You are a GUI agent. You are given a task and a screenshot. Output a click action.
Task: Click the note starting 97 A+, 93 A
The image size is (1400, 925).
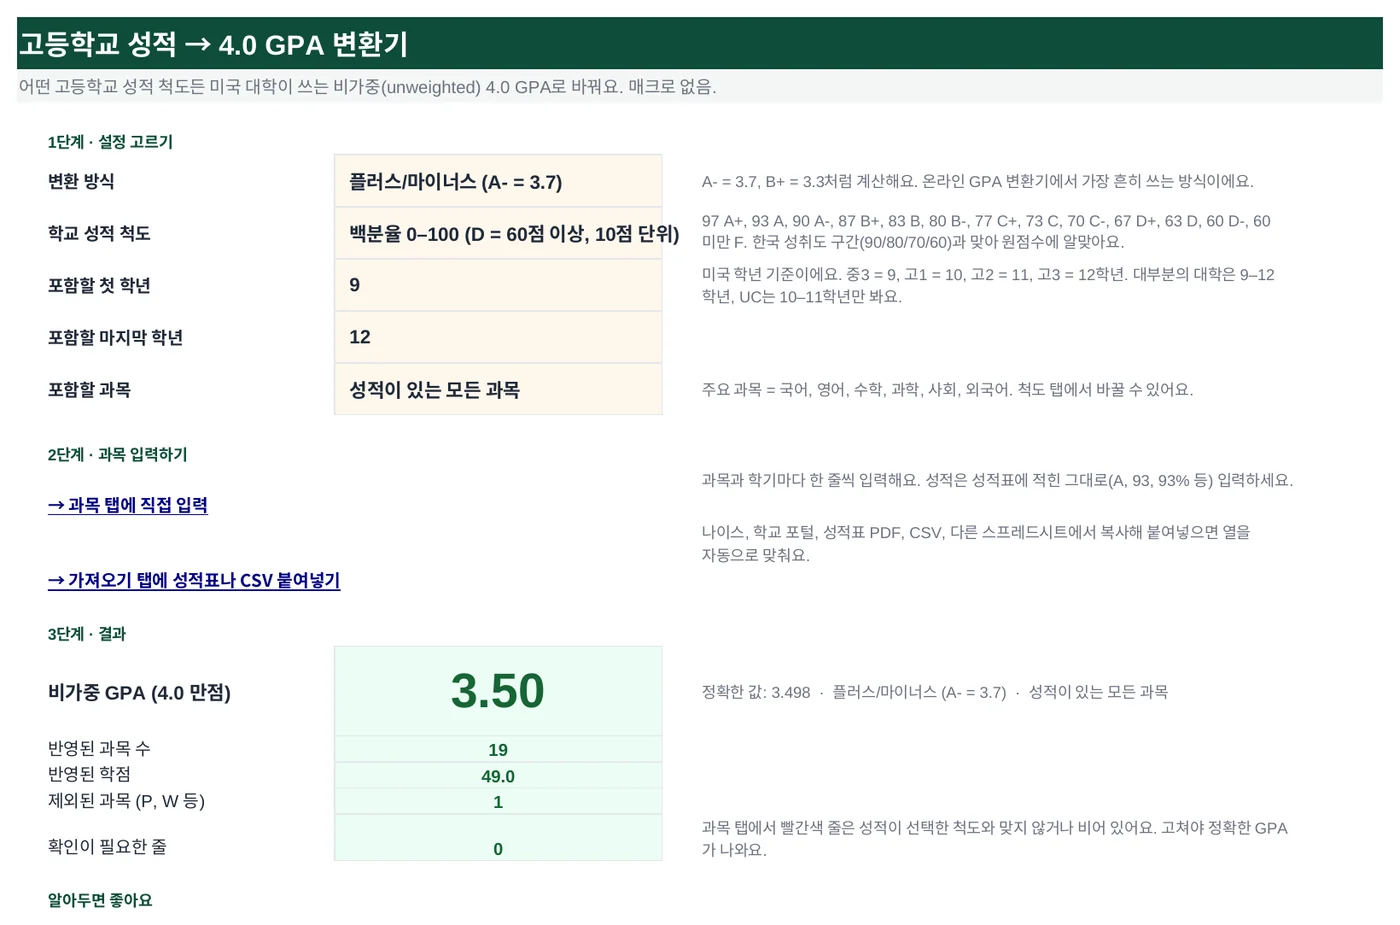point(986,231)
